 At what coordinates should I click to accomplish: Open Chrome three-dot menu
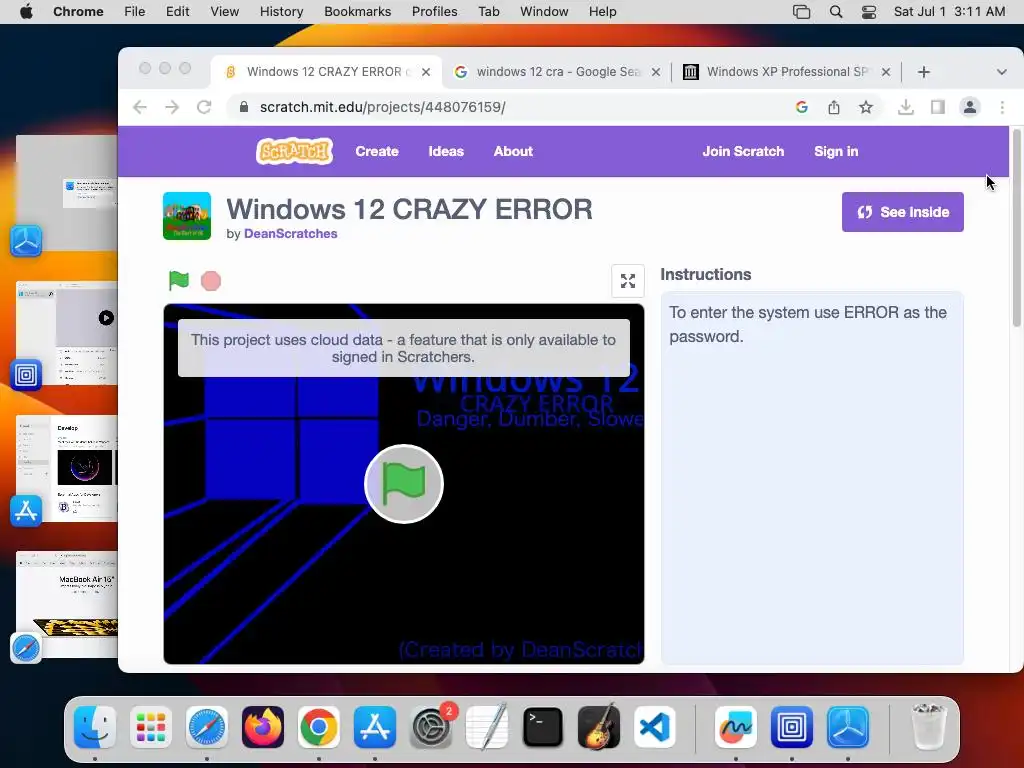(1002, 107)
